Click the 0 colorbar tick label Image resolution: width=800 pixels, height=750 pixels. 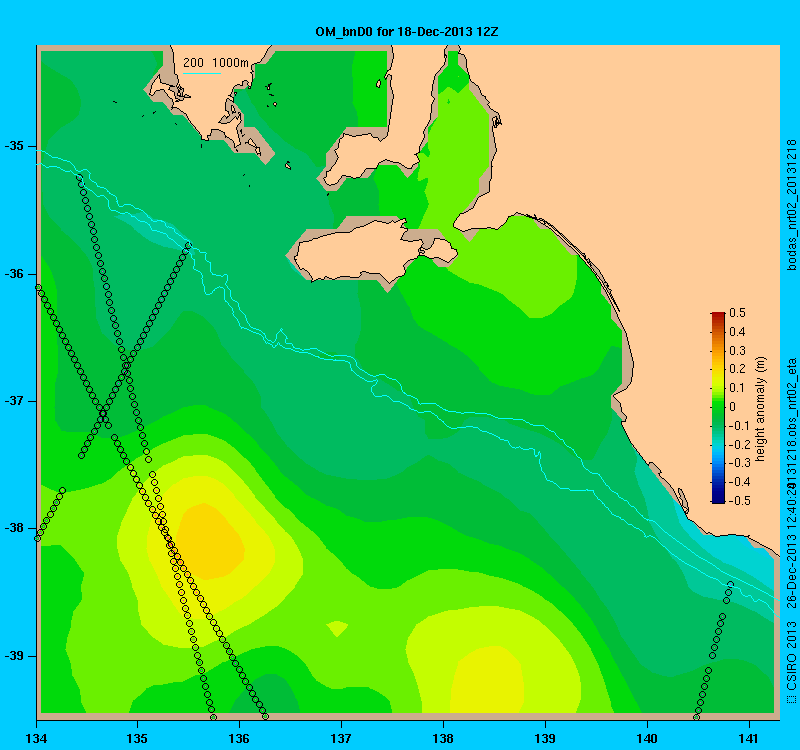click(x=733, y=407)
